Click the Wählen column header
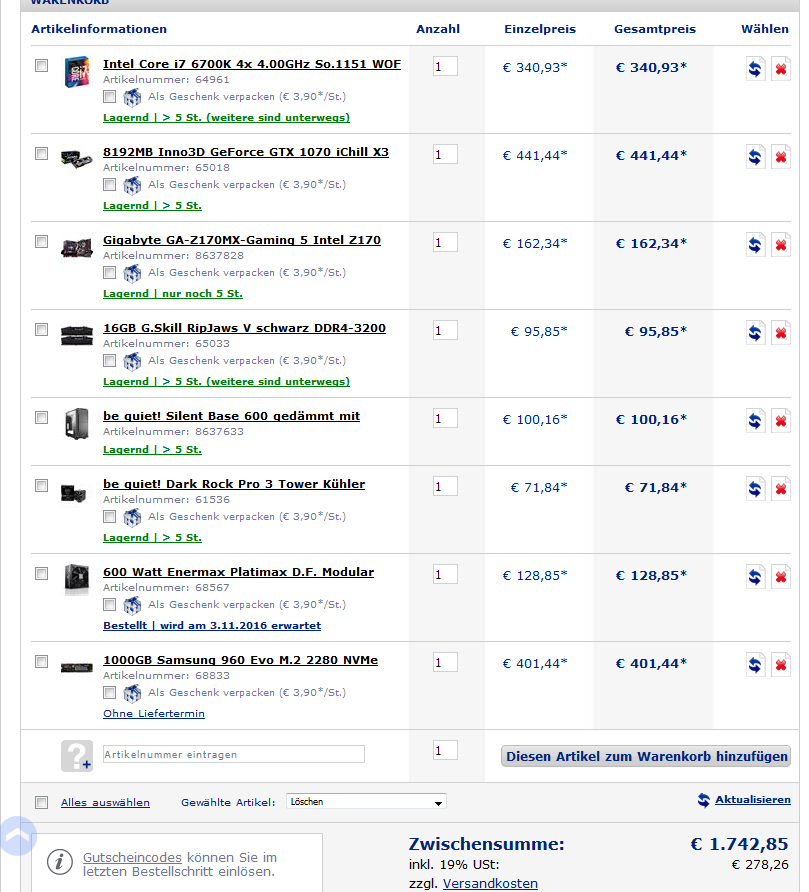809x892 pixels. pos(765,29)
